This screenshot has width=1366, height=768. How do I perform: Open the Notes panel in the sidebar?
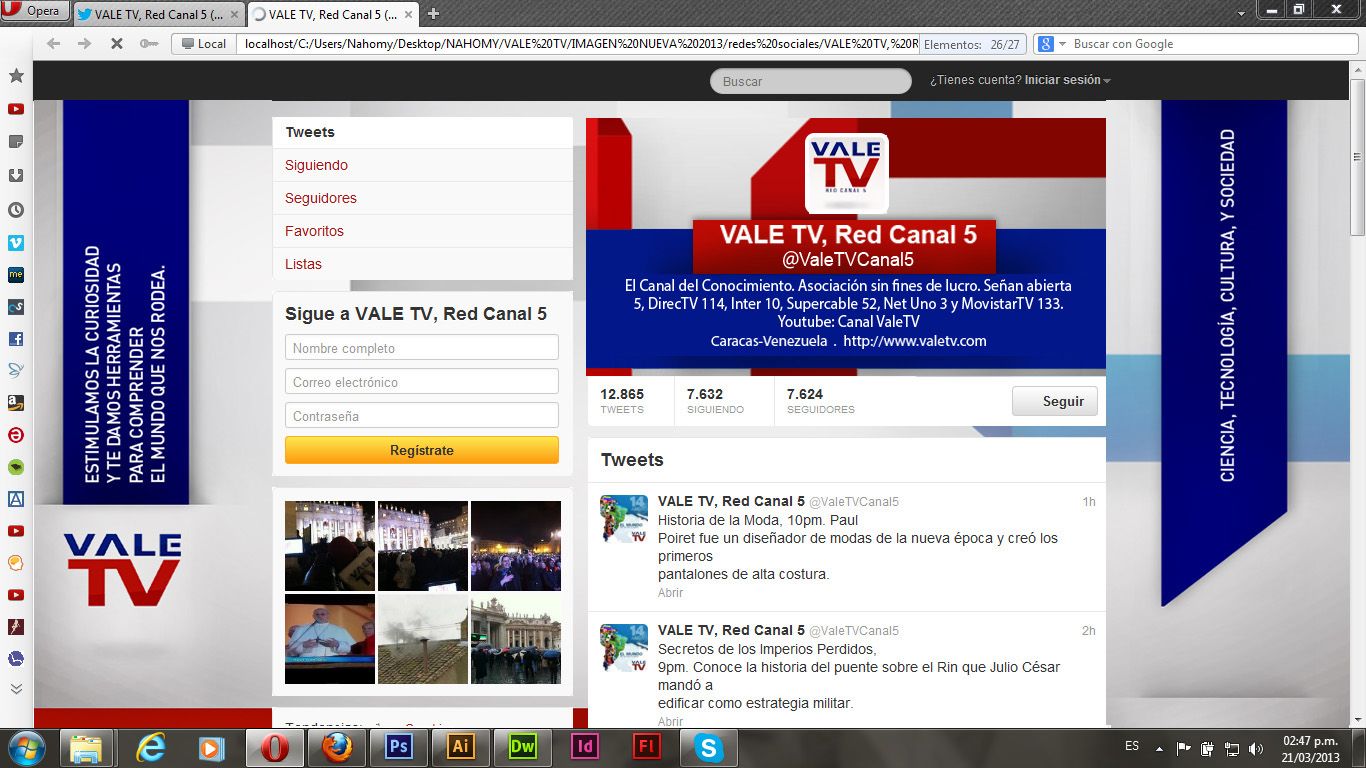click(16, 142)
